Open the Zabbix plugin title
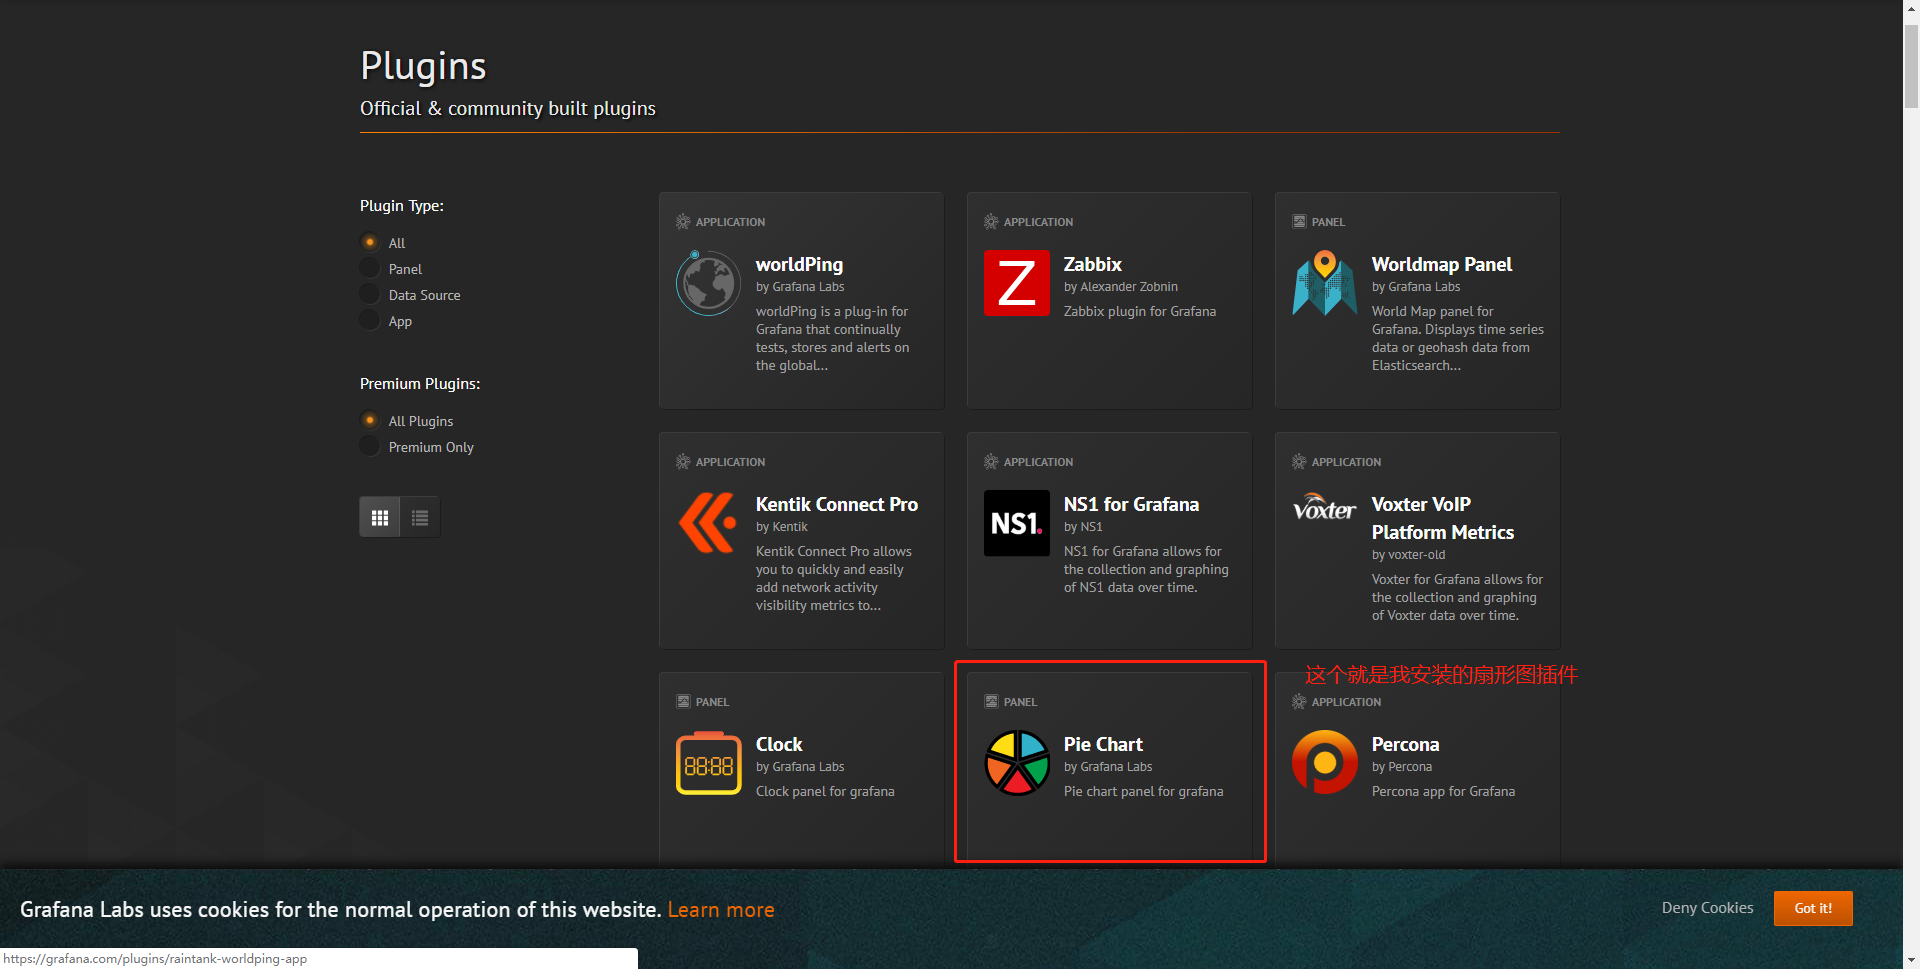Image resolution: width=1920 pixels, height=969 pixels. 1092,265
